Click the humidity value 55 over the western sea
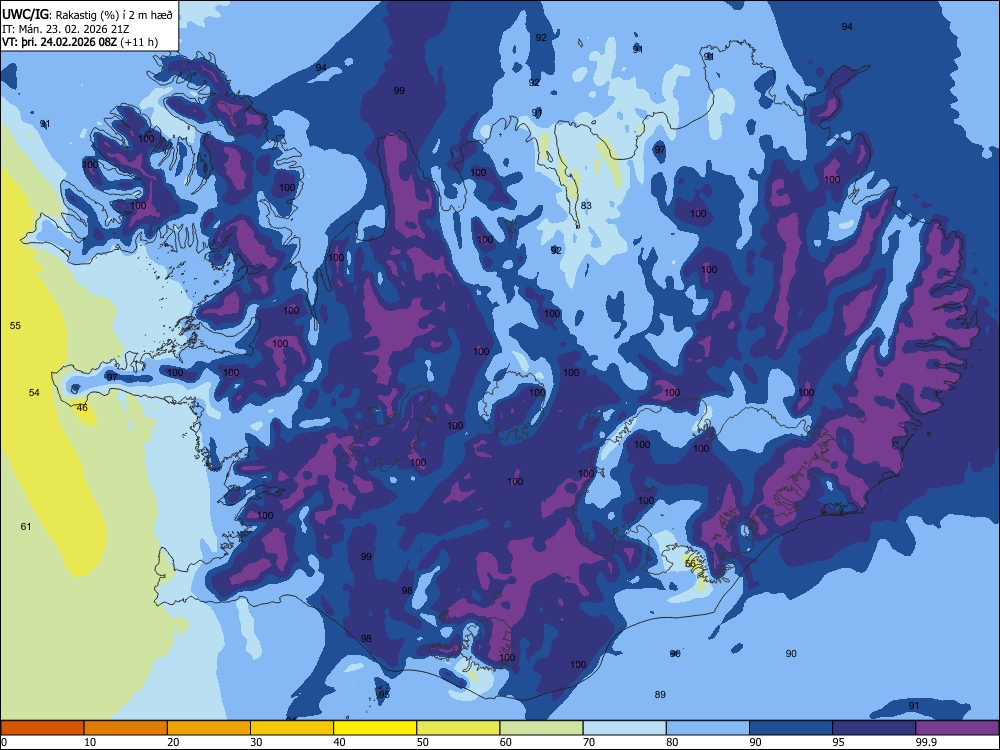1000x750 pixels. [15, 326]
